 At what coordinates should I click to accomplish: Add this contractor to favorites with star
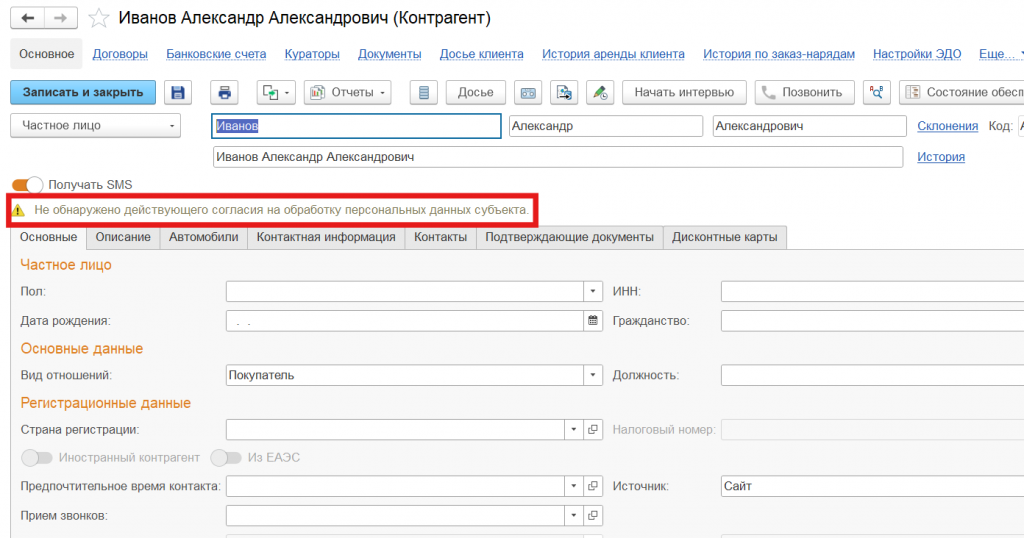(99, 19)
